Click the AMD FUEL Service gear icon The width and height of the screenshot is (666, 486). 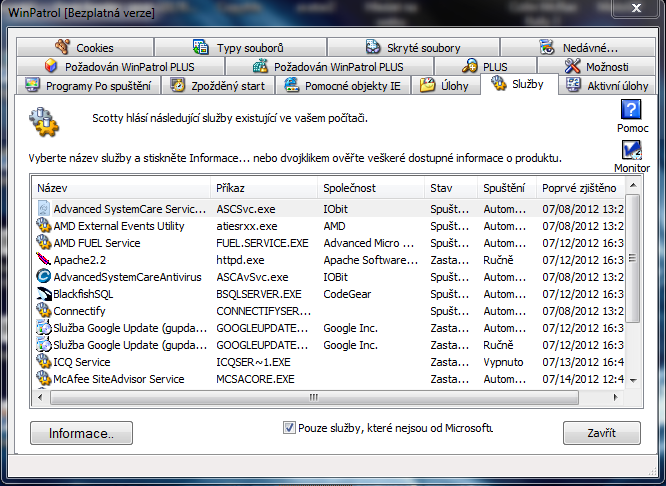pos(43,243)
